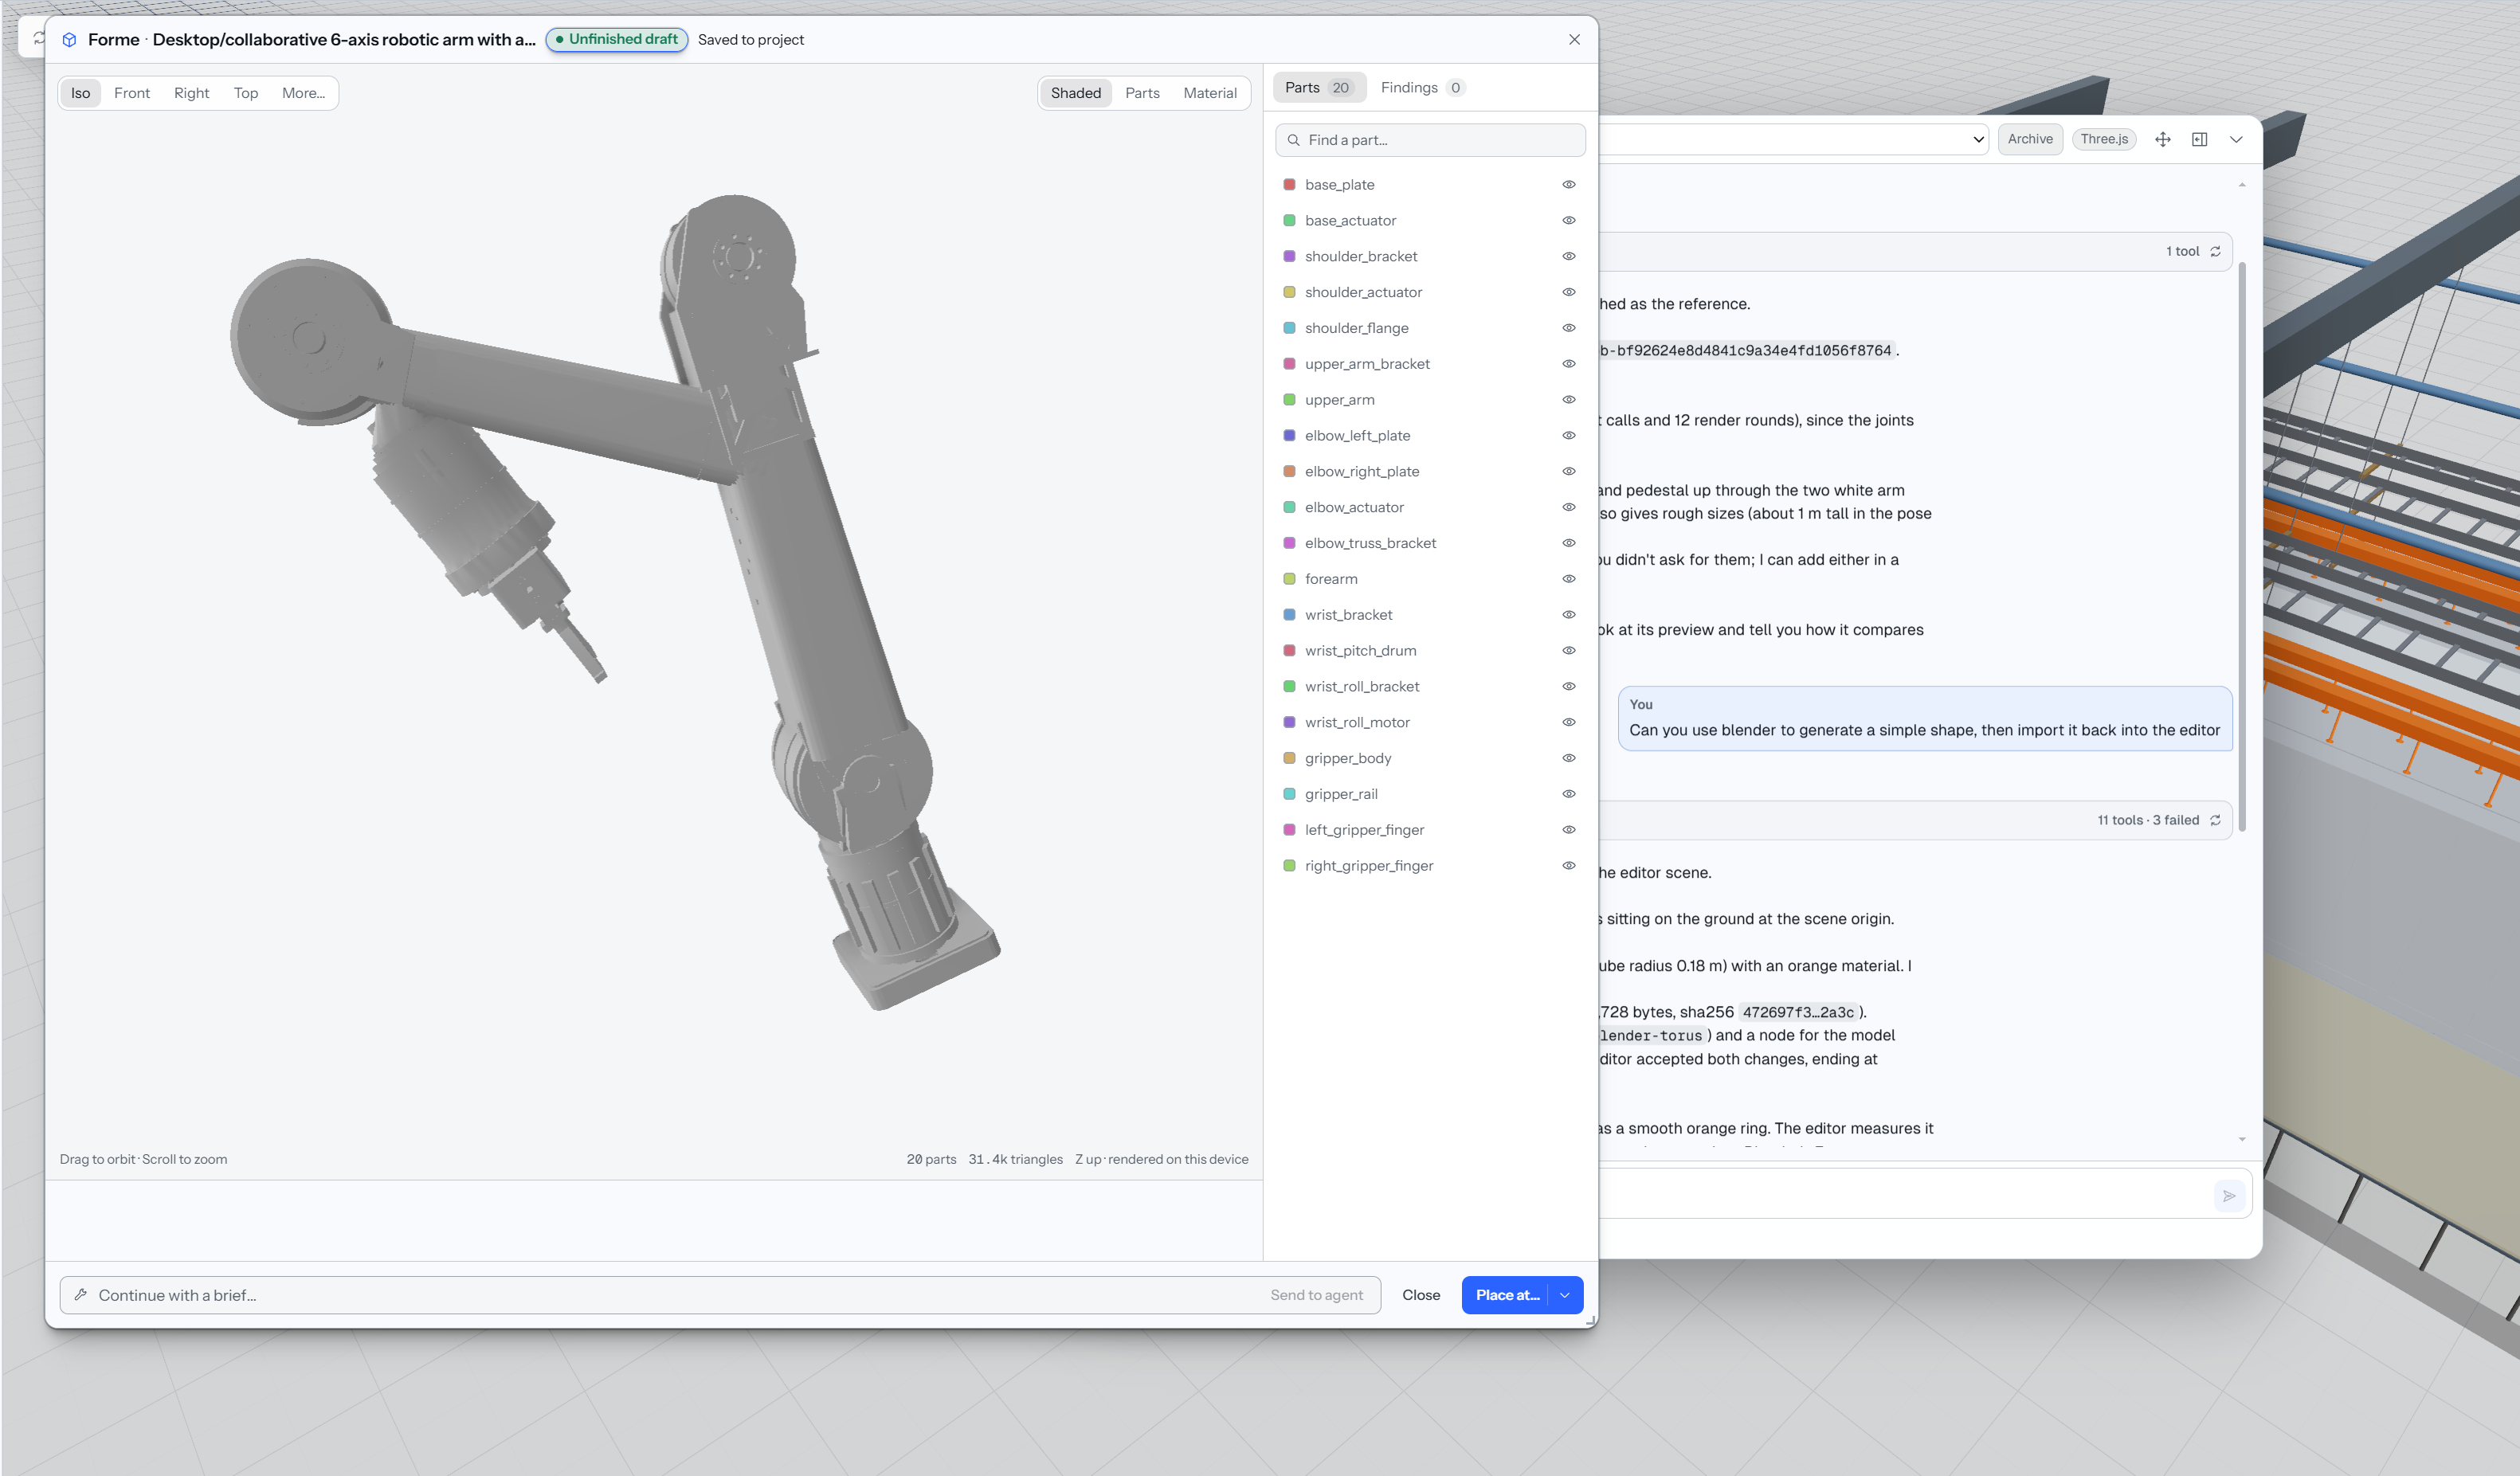Open the More... views menu
The height and width of the screenshot is (1476, 2520).
(x=303, y=93)
